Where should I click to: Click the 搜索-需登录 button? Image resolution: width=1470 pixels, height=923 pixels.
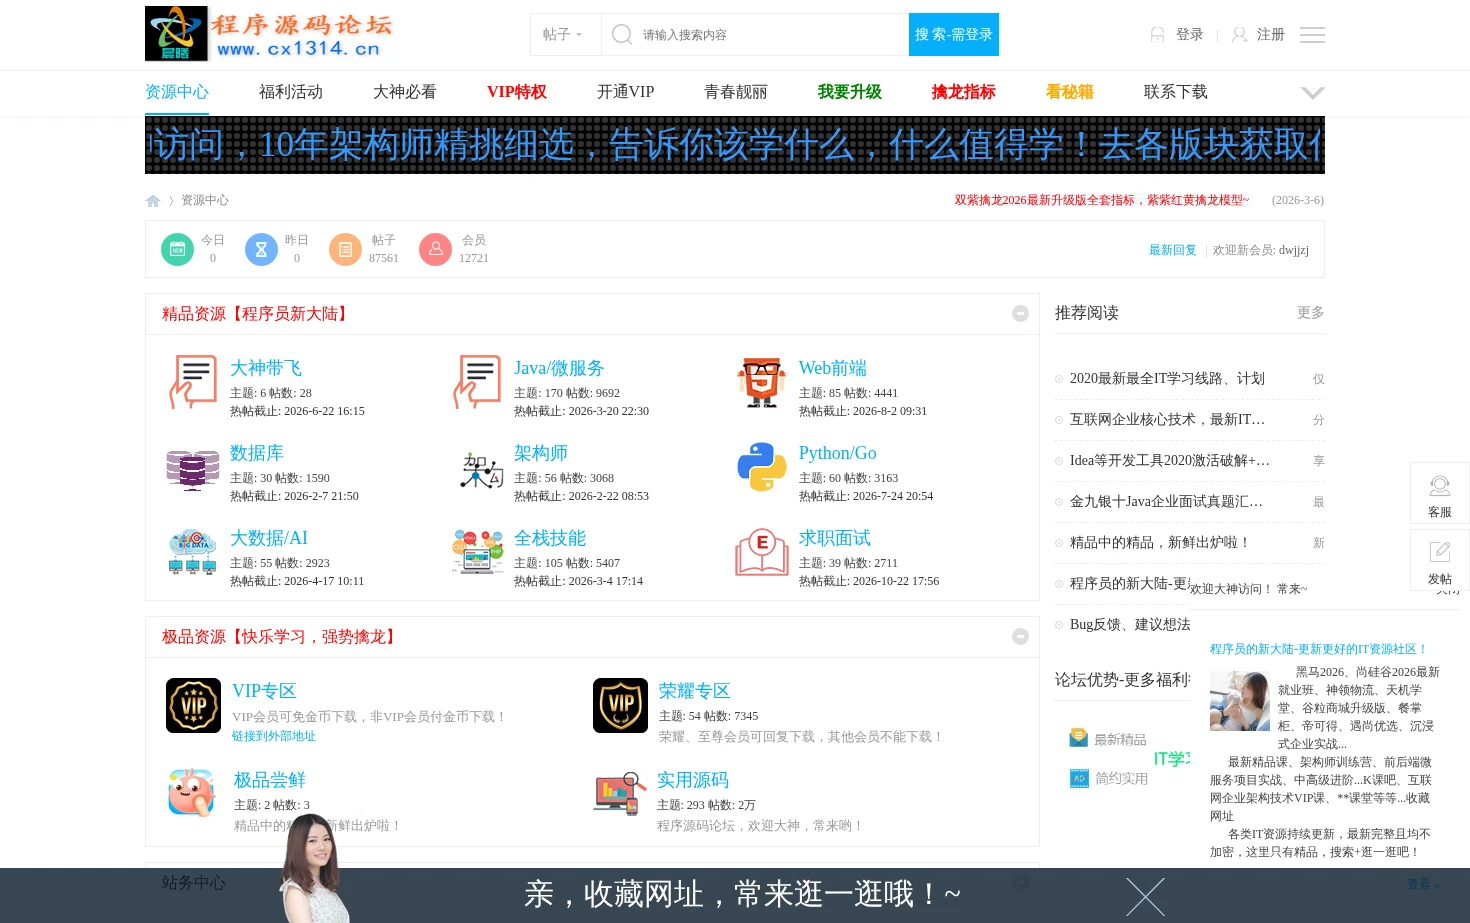pyautogui.click(x=953, y=35)
